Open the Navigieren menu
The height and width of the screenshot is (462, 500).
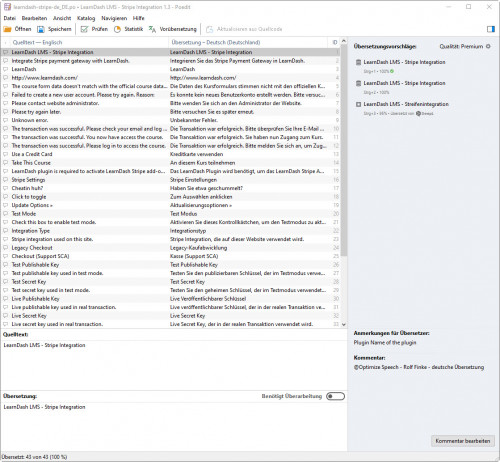[114, 18]
